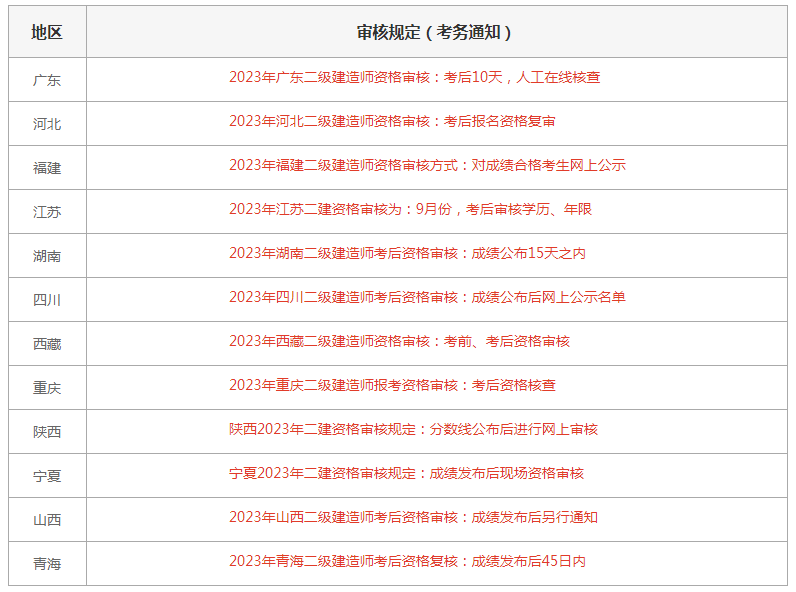The image size is (796, 592).
Task: Select the 湖南 region cell
Action: (x=47, y=256)
